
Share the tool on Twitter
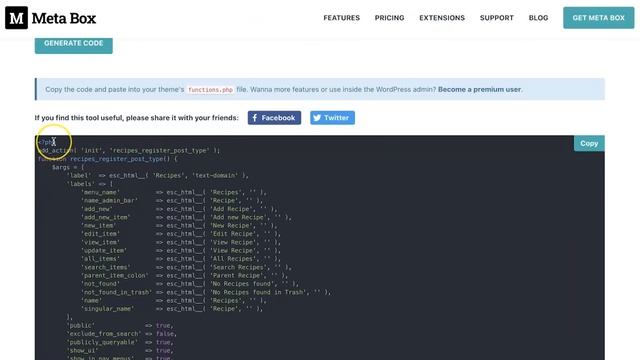click(x=332, y=118)
